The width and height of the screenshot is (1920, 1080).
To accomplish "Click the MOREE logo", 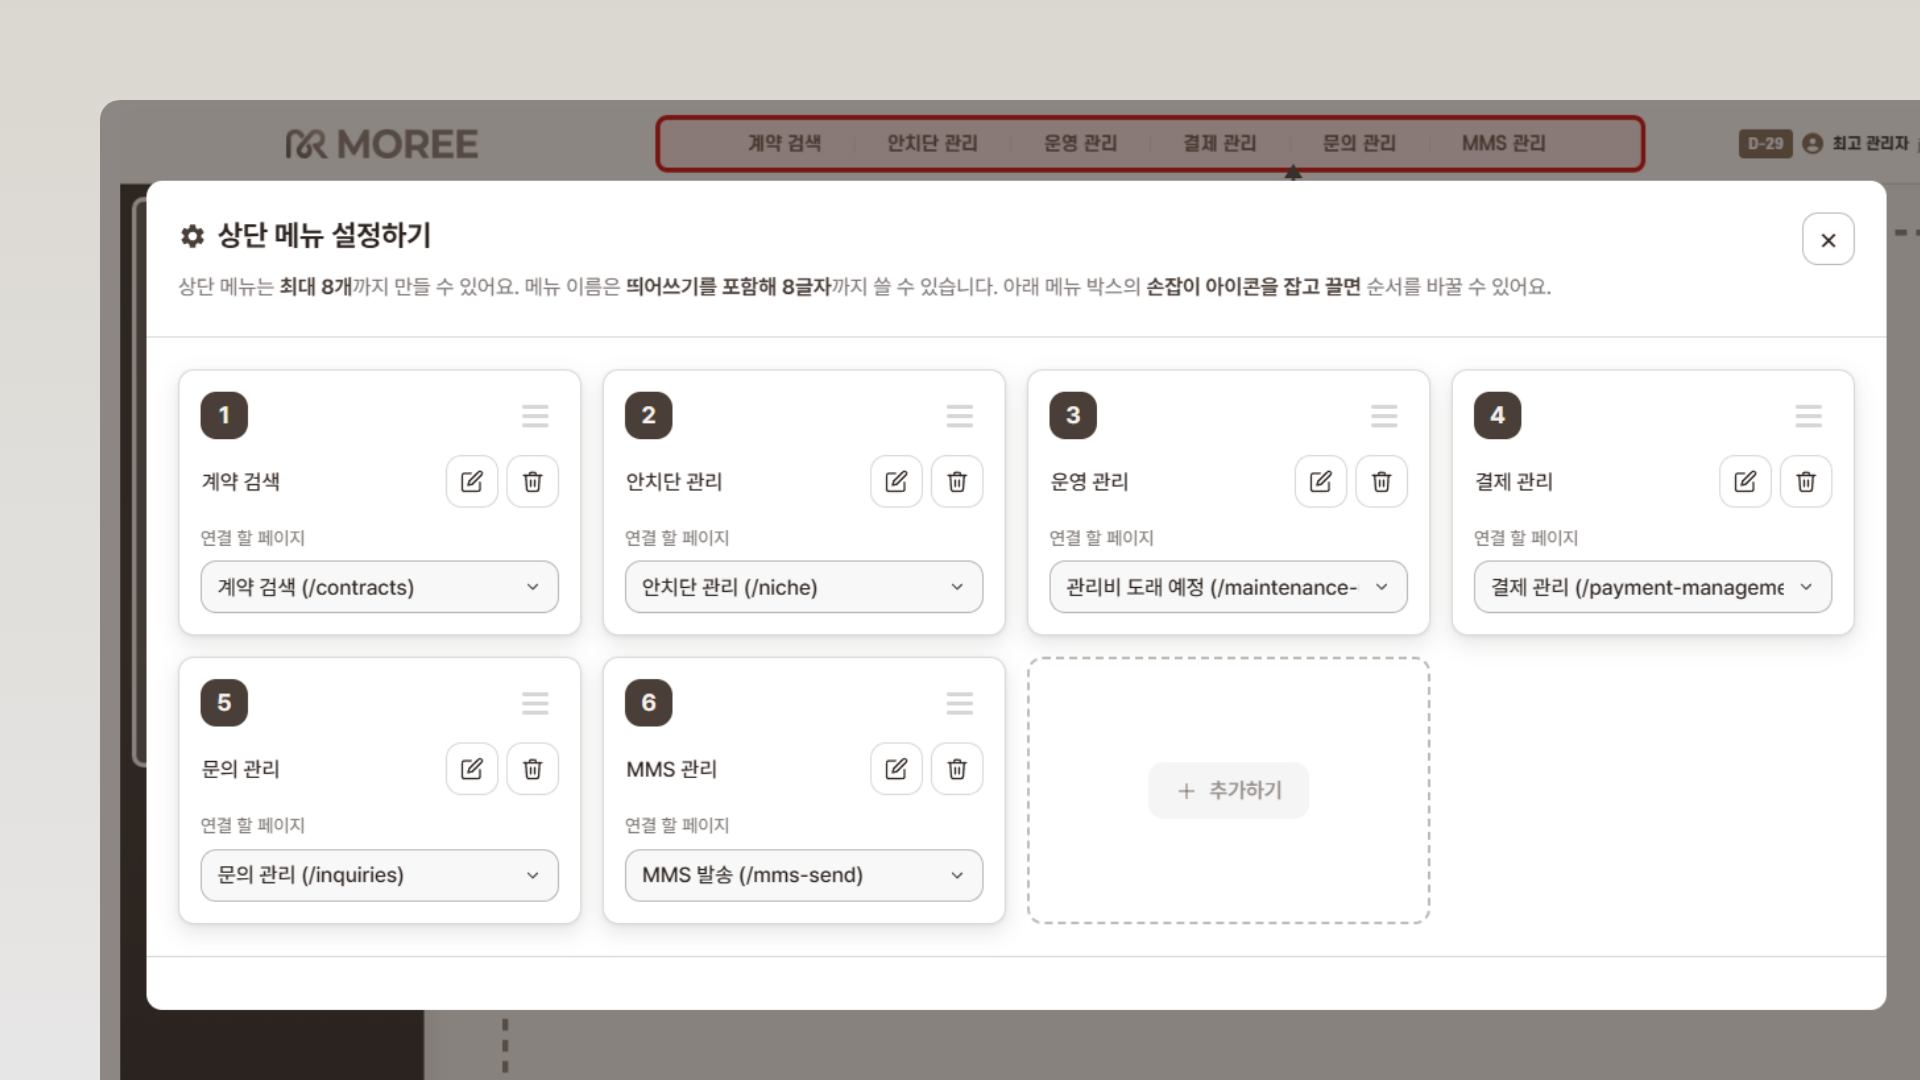I will point(382,144).
